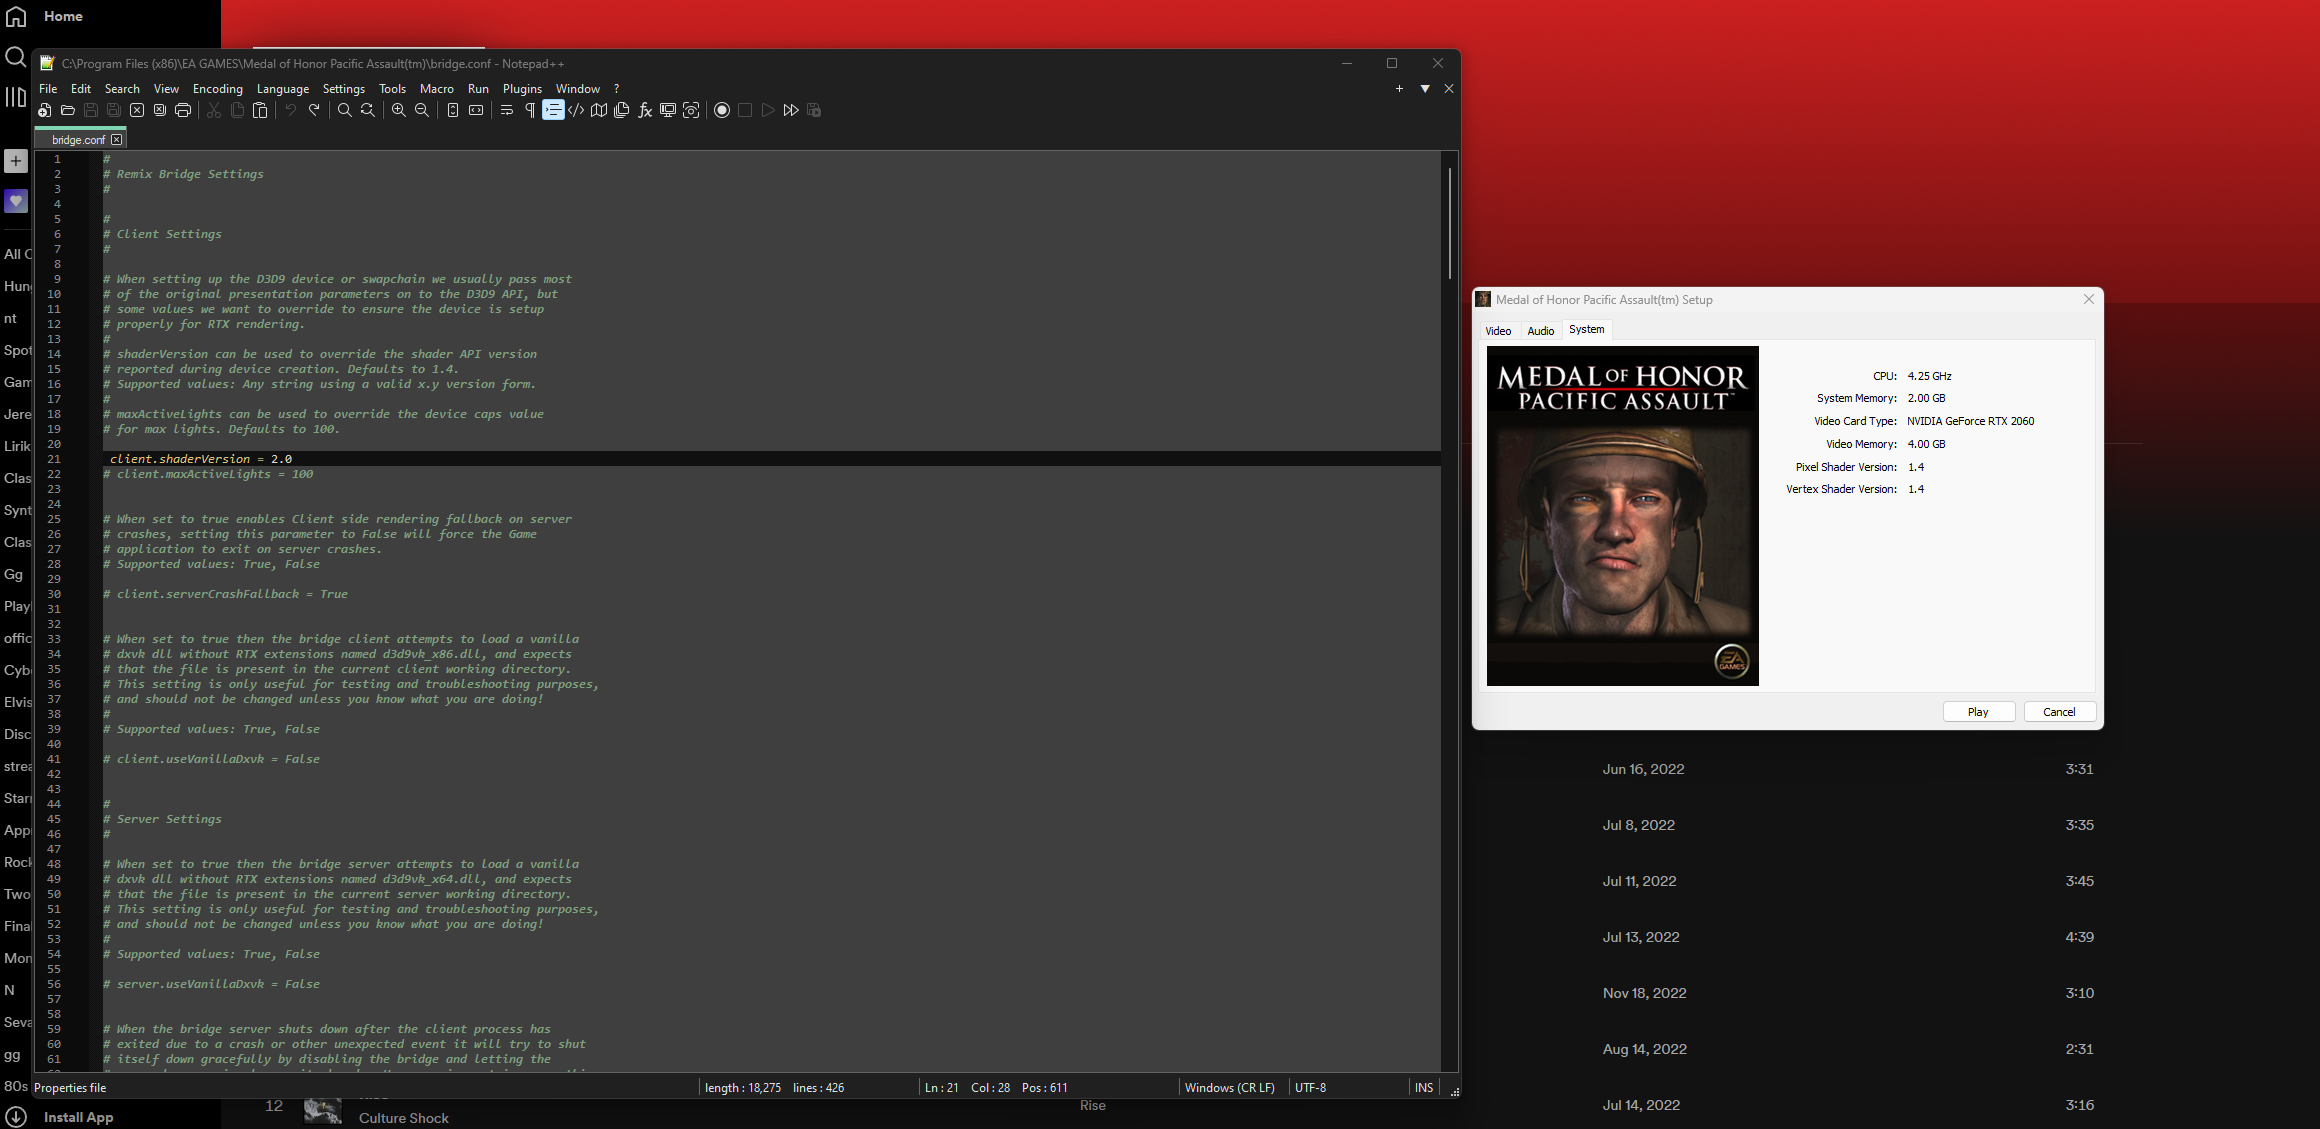Save bridge.conf using the Save icon
This screenshot has height=1129, width=2320.
tap(90, 111)
